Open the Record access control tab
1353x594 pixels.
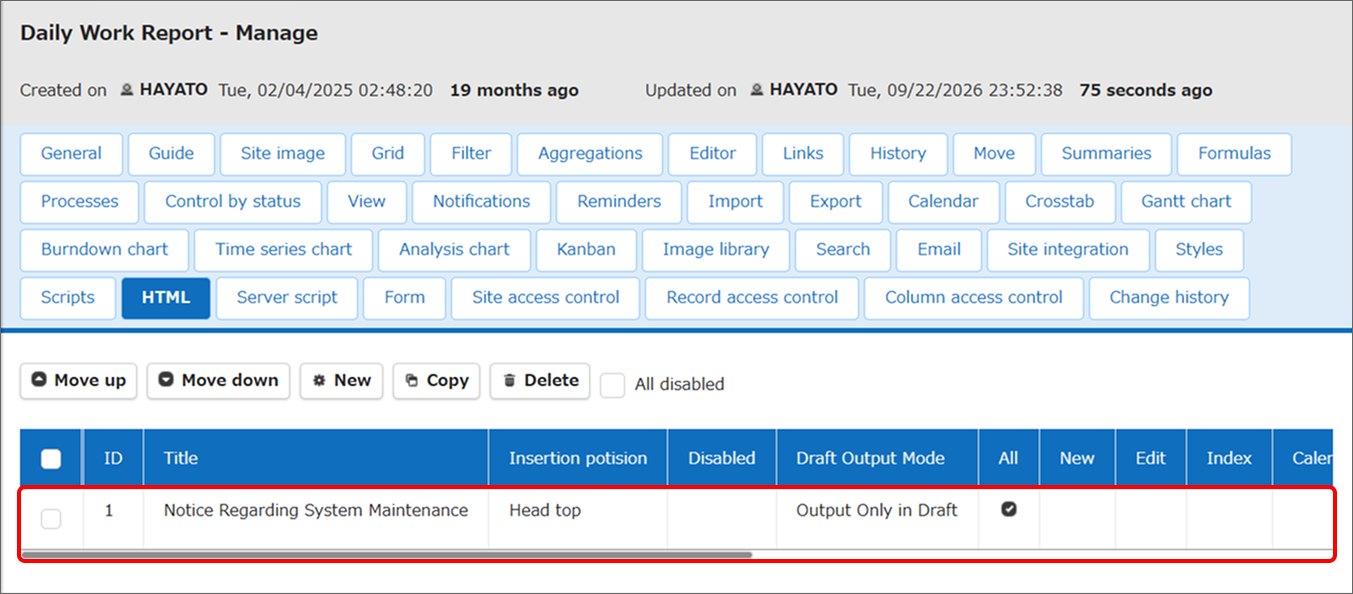752,298
